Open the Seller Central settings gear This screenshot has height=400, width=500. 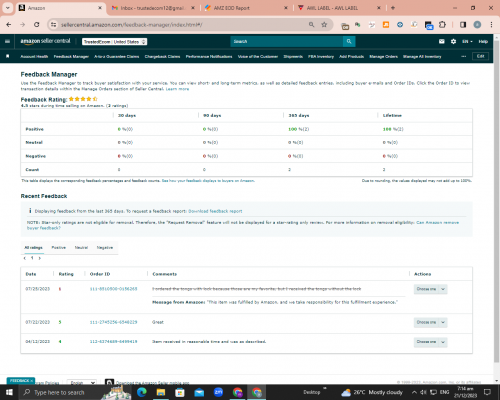click(453, 41)
